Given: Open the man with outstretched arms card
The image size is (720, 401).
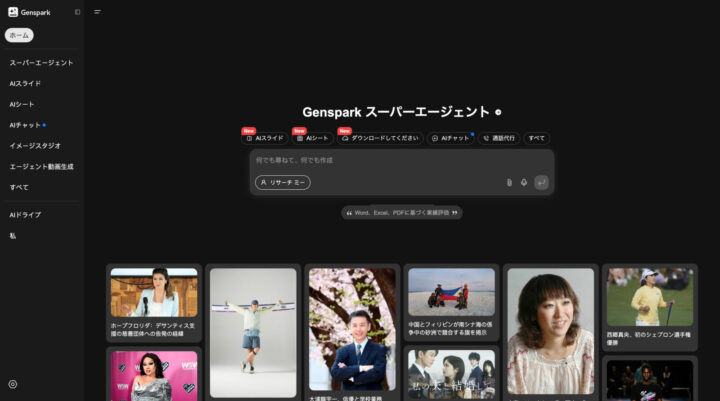Looking at the screenshot, I should click(253, 333).
